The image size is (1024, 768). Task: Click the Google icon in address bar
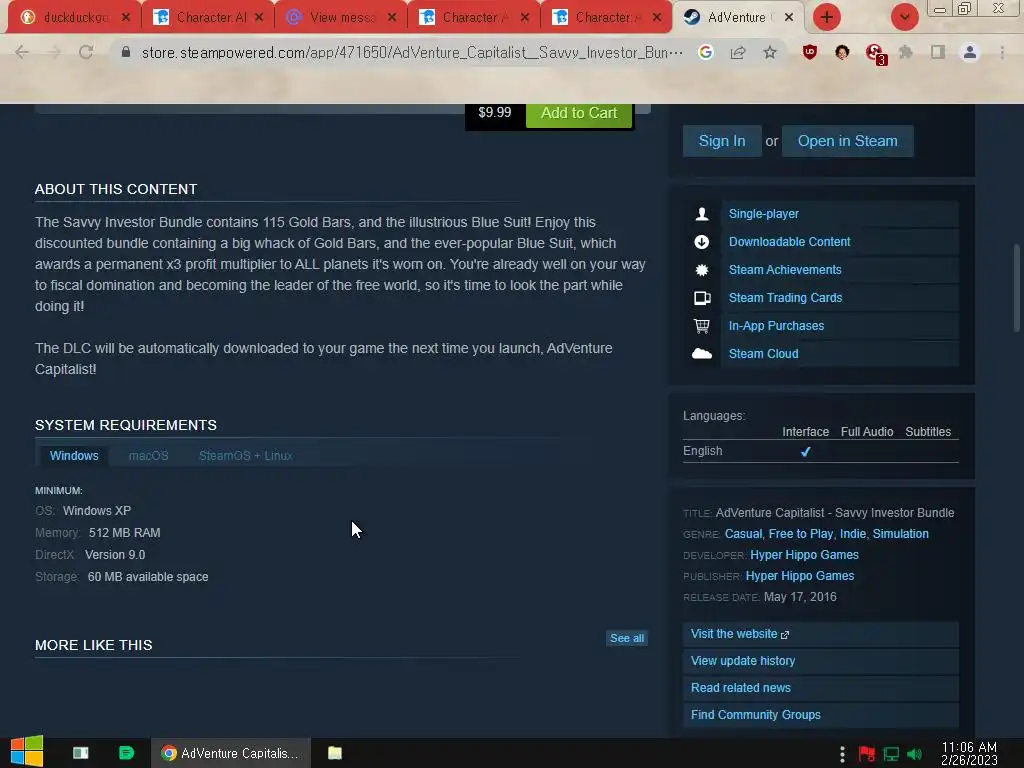(x=705, y=52)
